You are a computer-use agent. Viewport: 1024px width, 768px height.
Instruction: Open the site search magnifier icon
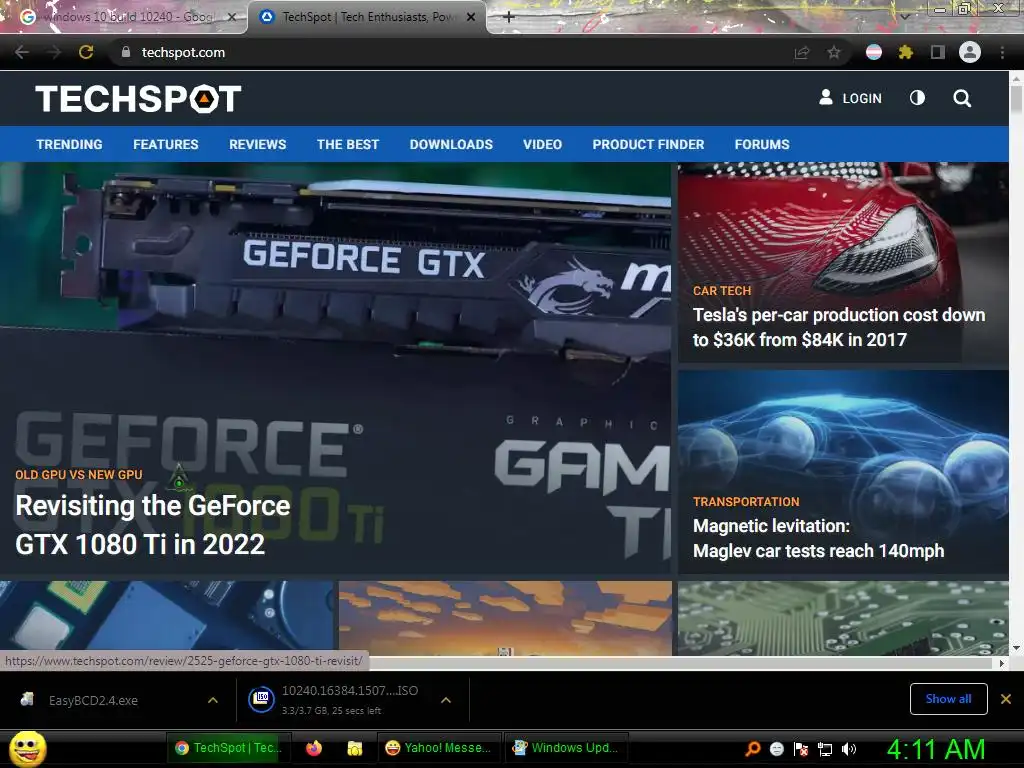coord(962,98)
